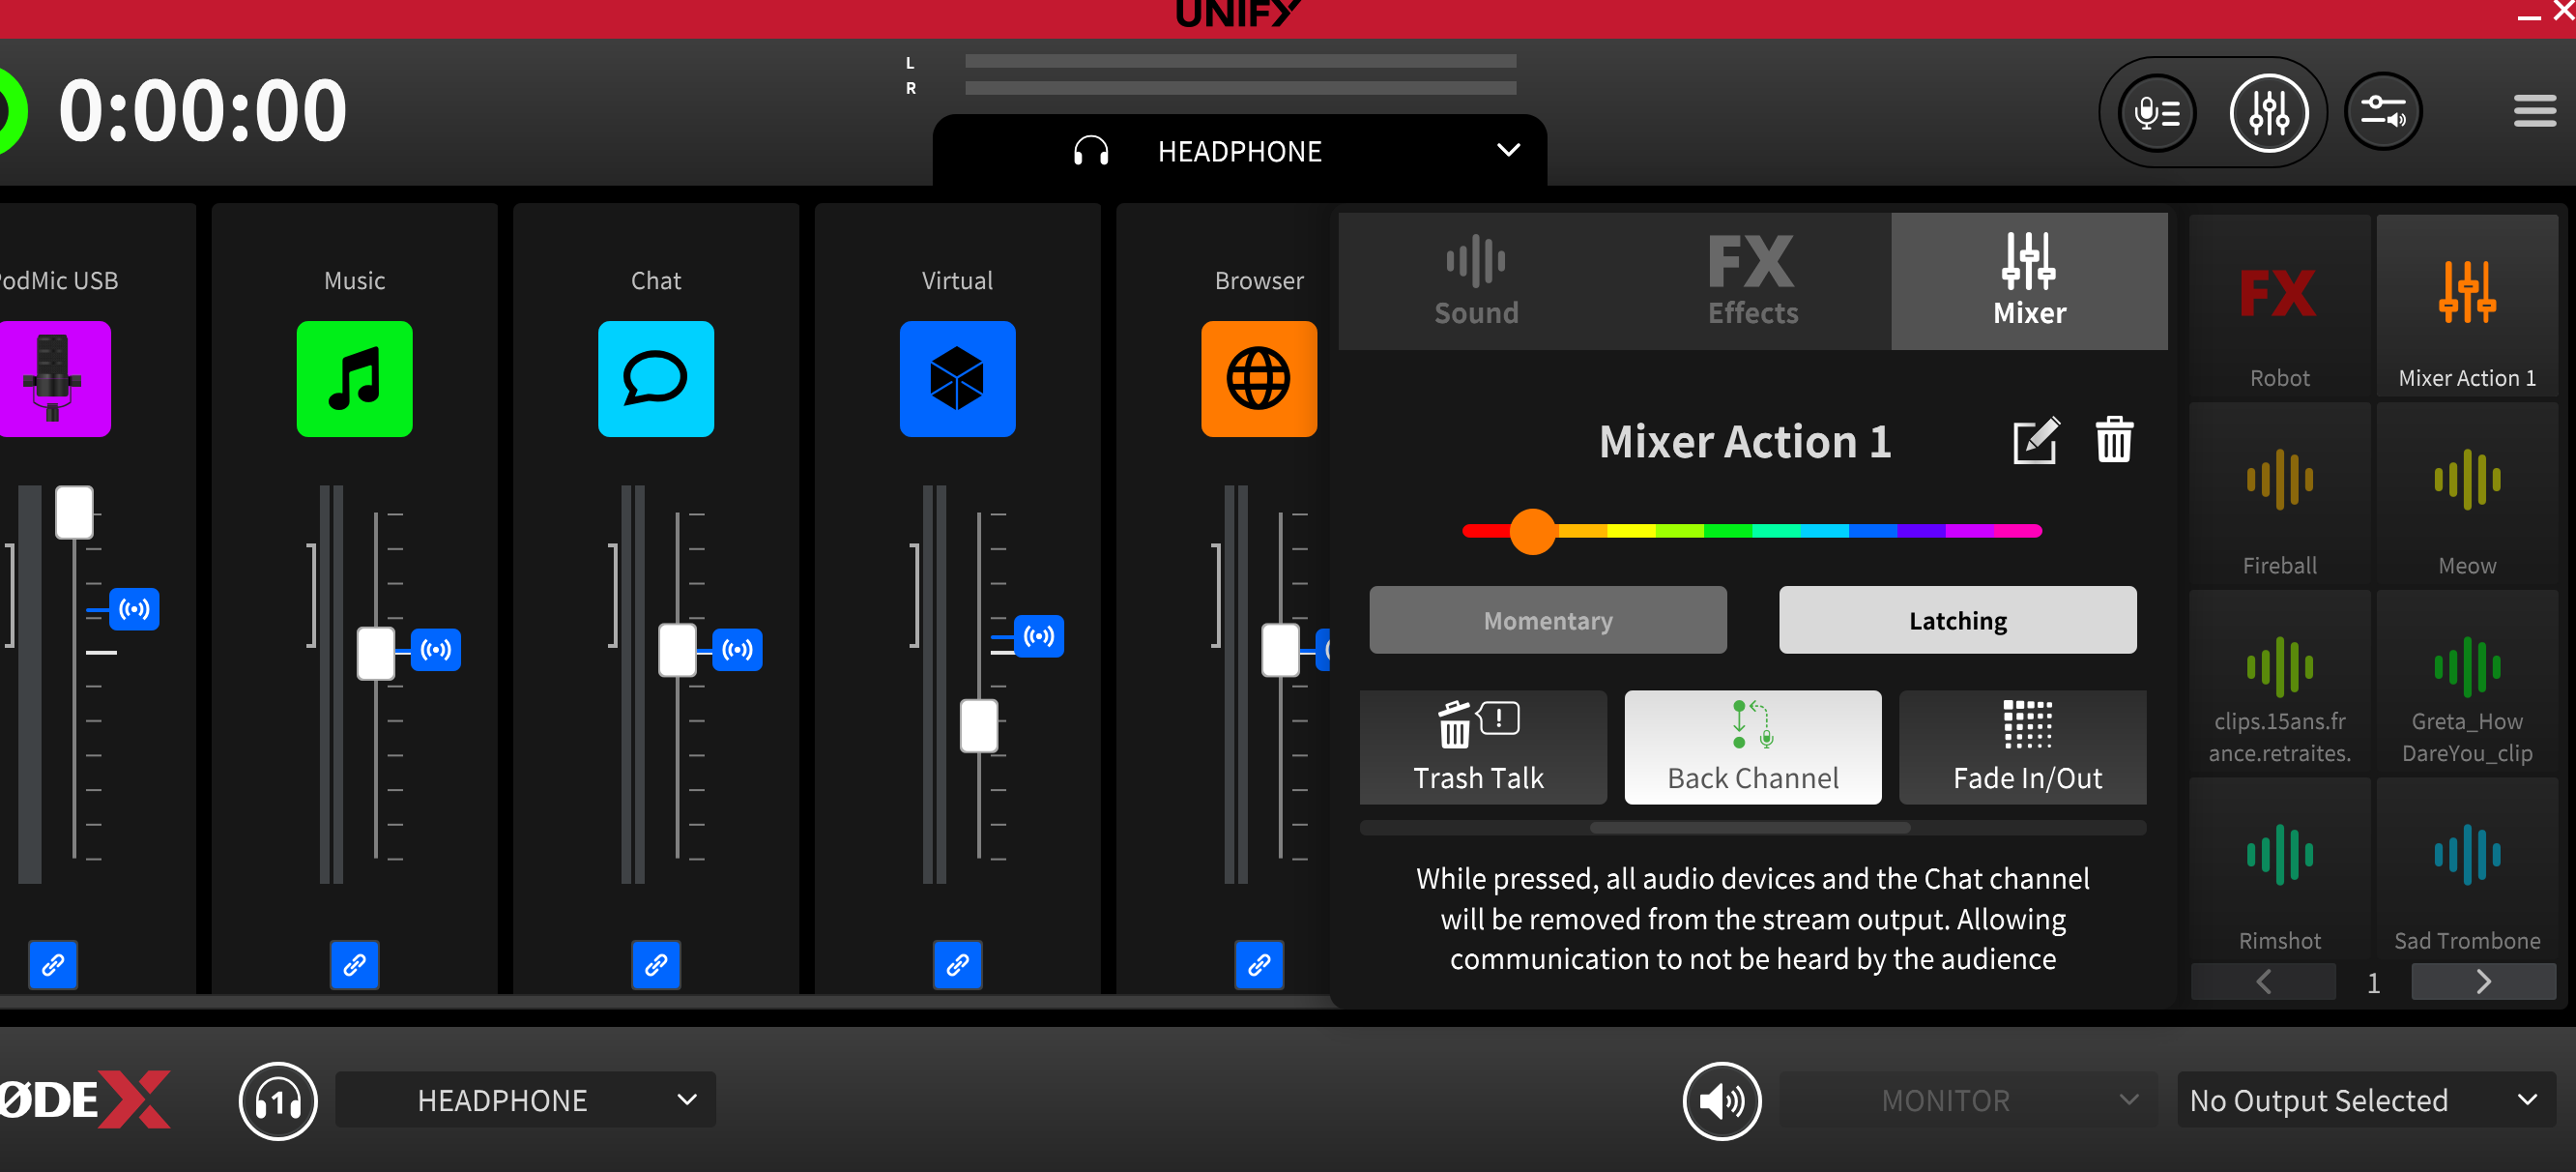
Task: Switch to the FX Effects tab
Action: click(1753, 281)
